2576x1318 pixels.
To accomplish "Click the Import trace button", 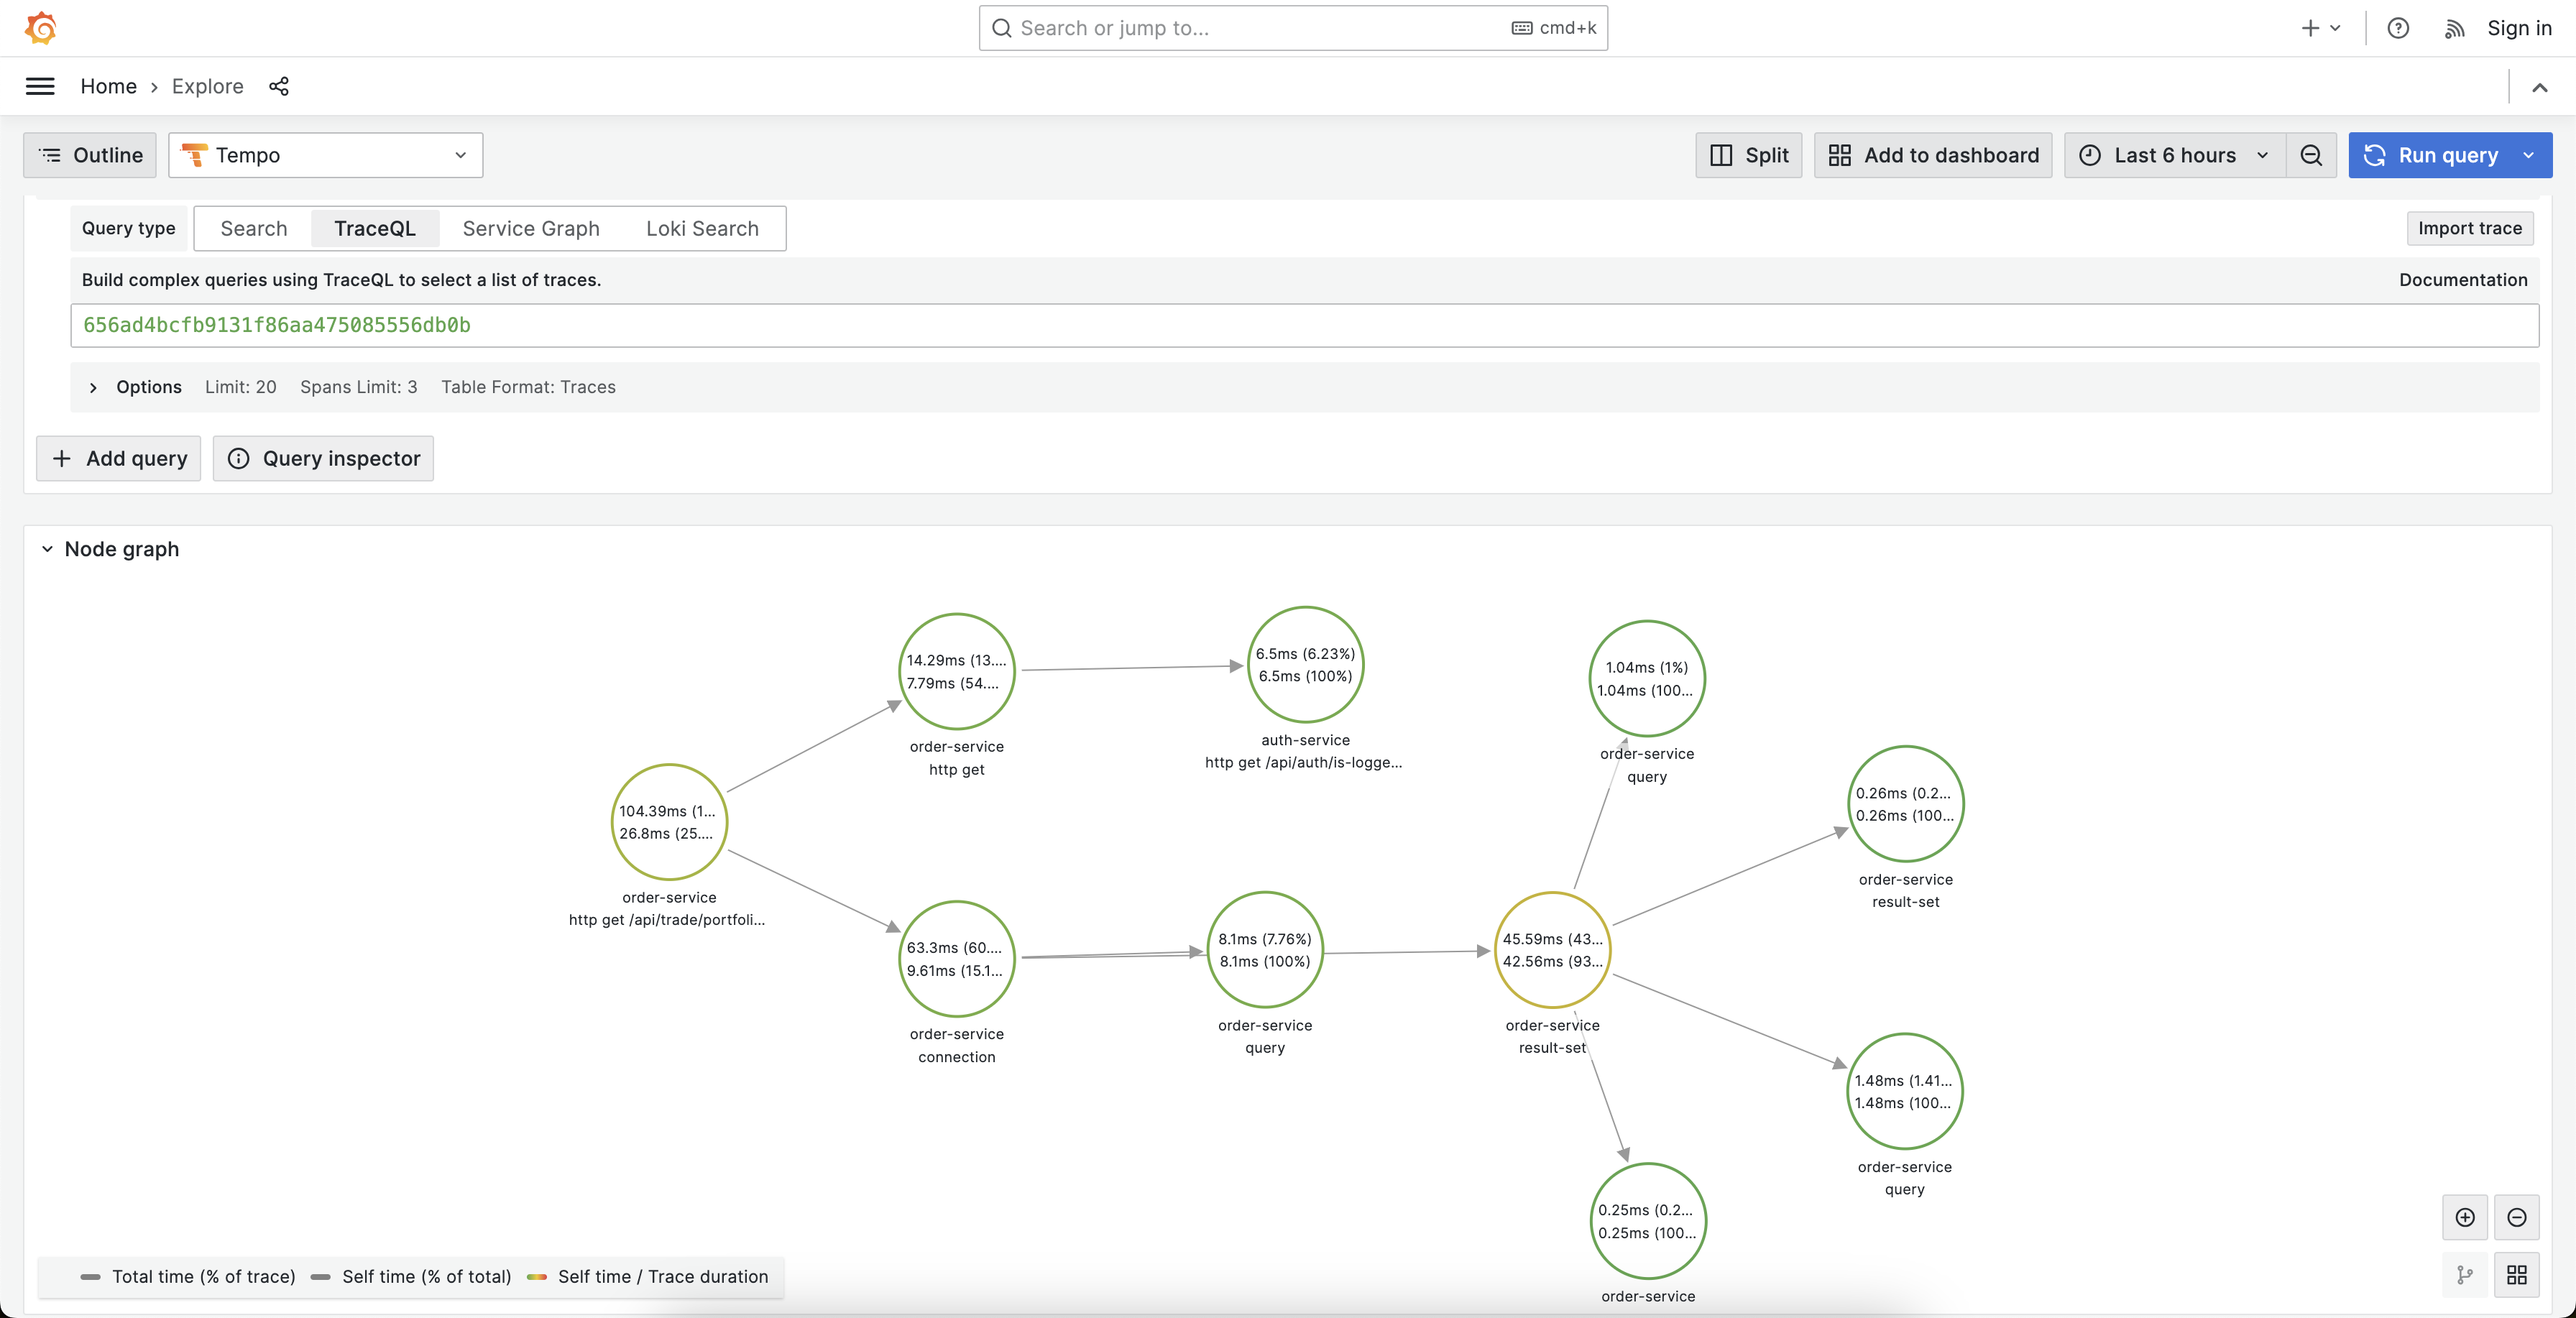I will (x=2469, y=228).
